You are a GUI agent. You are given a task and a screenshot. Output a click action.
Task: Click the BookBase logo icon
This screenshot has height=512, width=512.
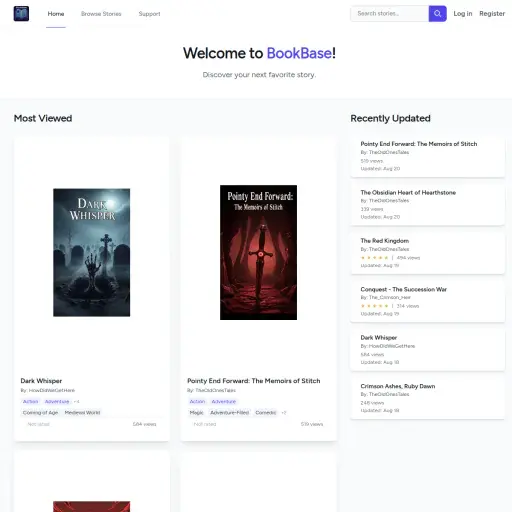(21, 14)
